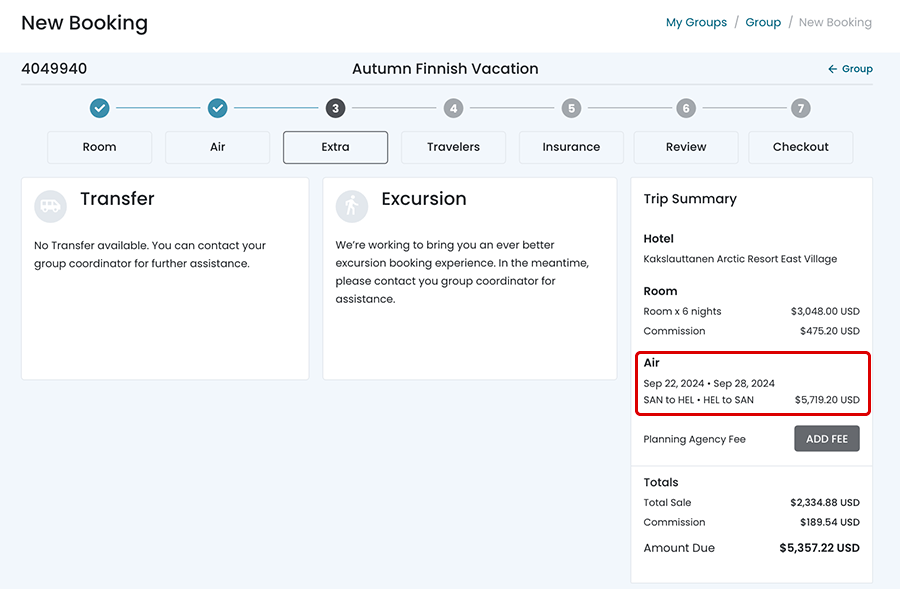Open the Insurance tab
Image resolution: width=900 pixels, height=589 pixels.
[x=571, y=147]
